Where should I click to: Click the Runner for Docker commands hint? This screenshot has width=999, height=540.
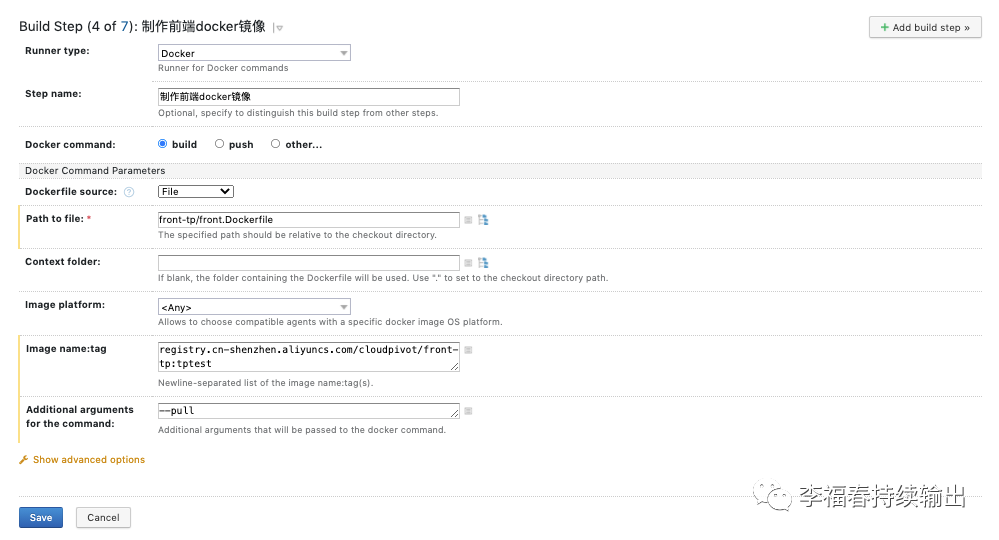click(x=223, y=68)
